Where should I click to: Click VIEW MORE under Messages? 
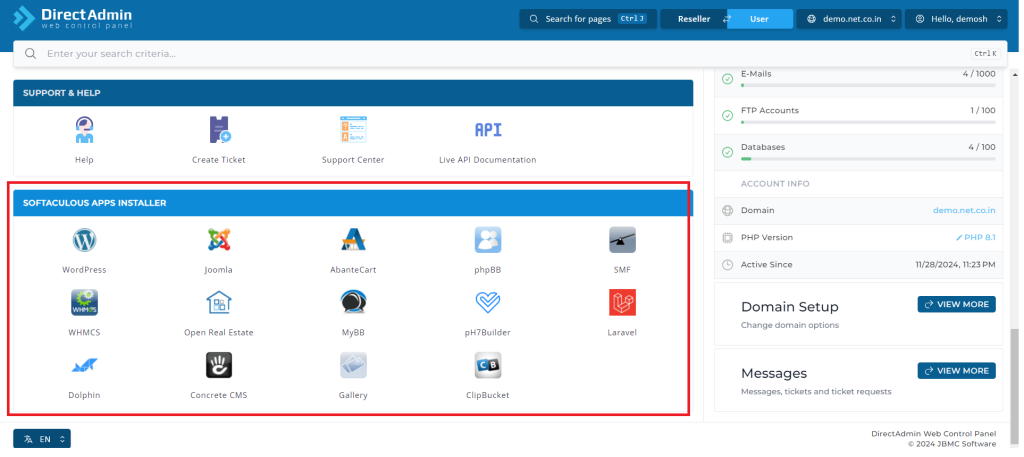tap(957, 371)
